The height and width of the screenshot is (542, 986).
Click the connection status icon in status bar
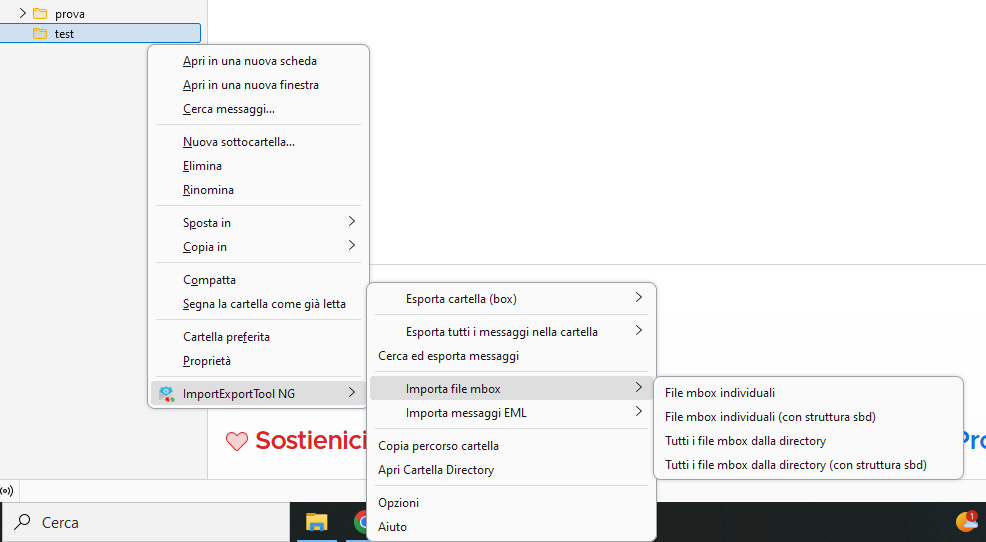[x=7, y=490]
